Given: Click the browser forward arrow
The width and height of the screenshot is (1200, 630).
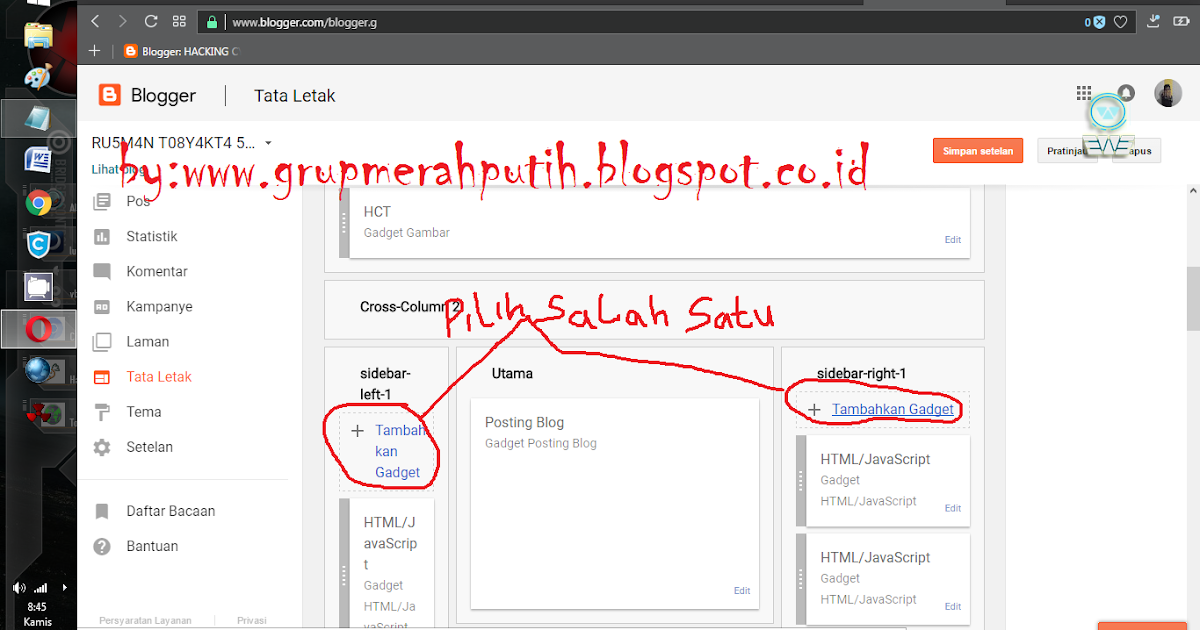Looking at the screenshot, I should point(122,21).
